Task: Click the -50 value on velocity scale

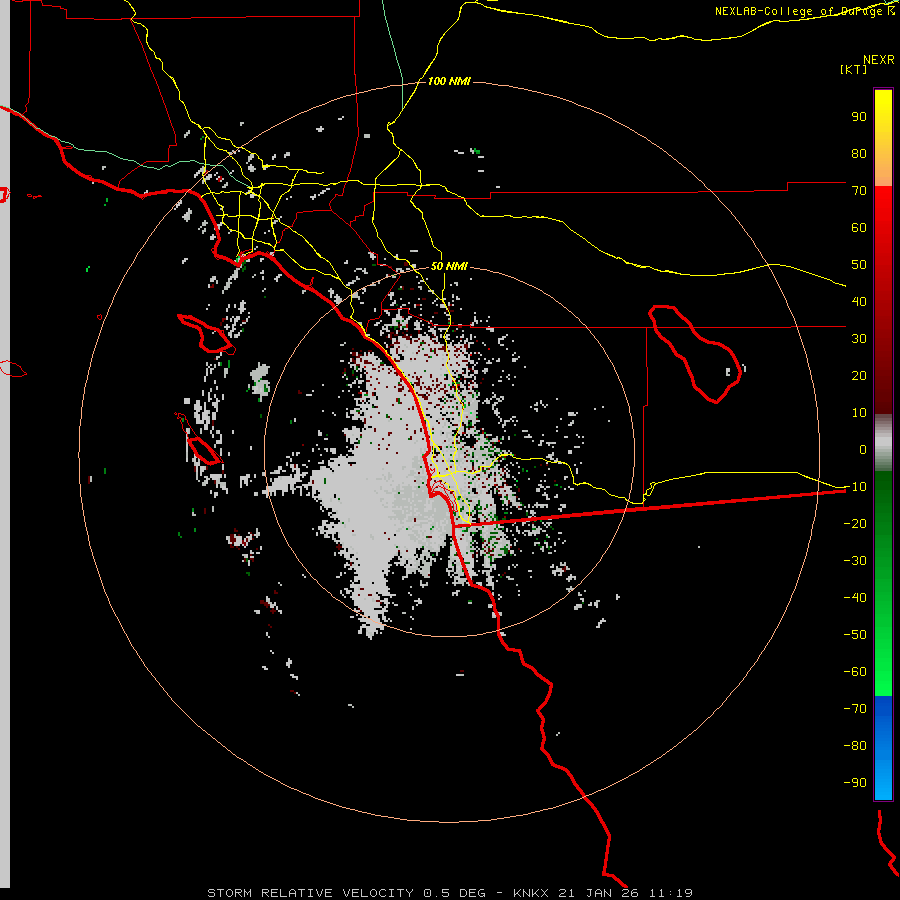Action: pos(855,635)
